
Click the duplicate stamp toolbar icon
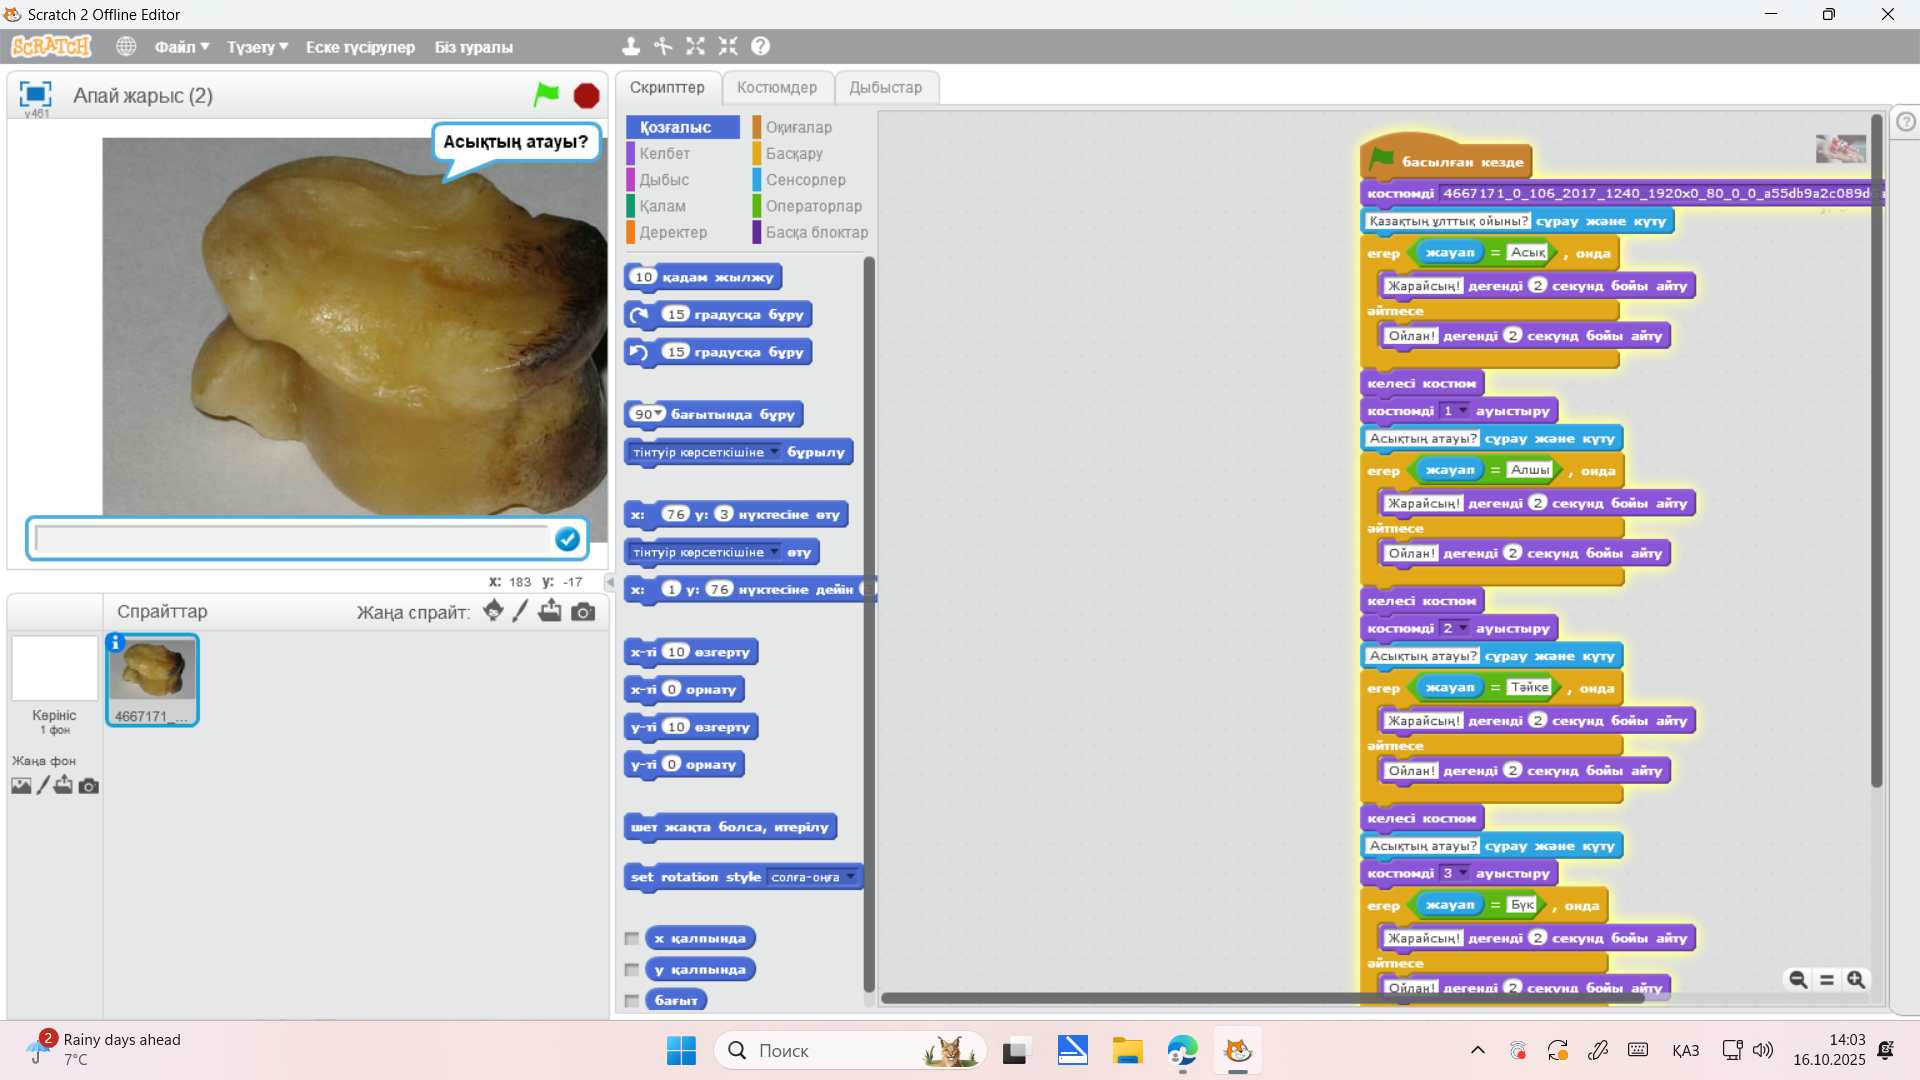[x=631, y=46]
